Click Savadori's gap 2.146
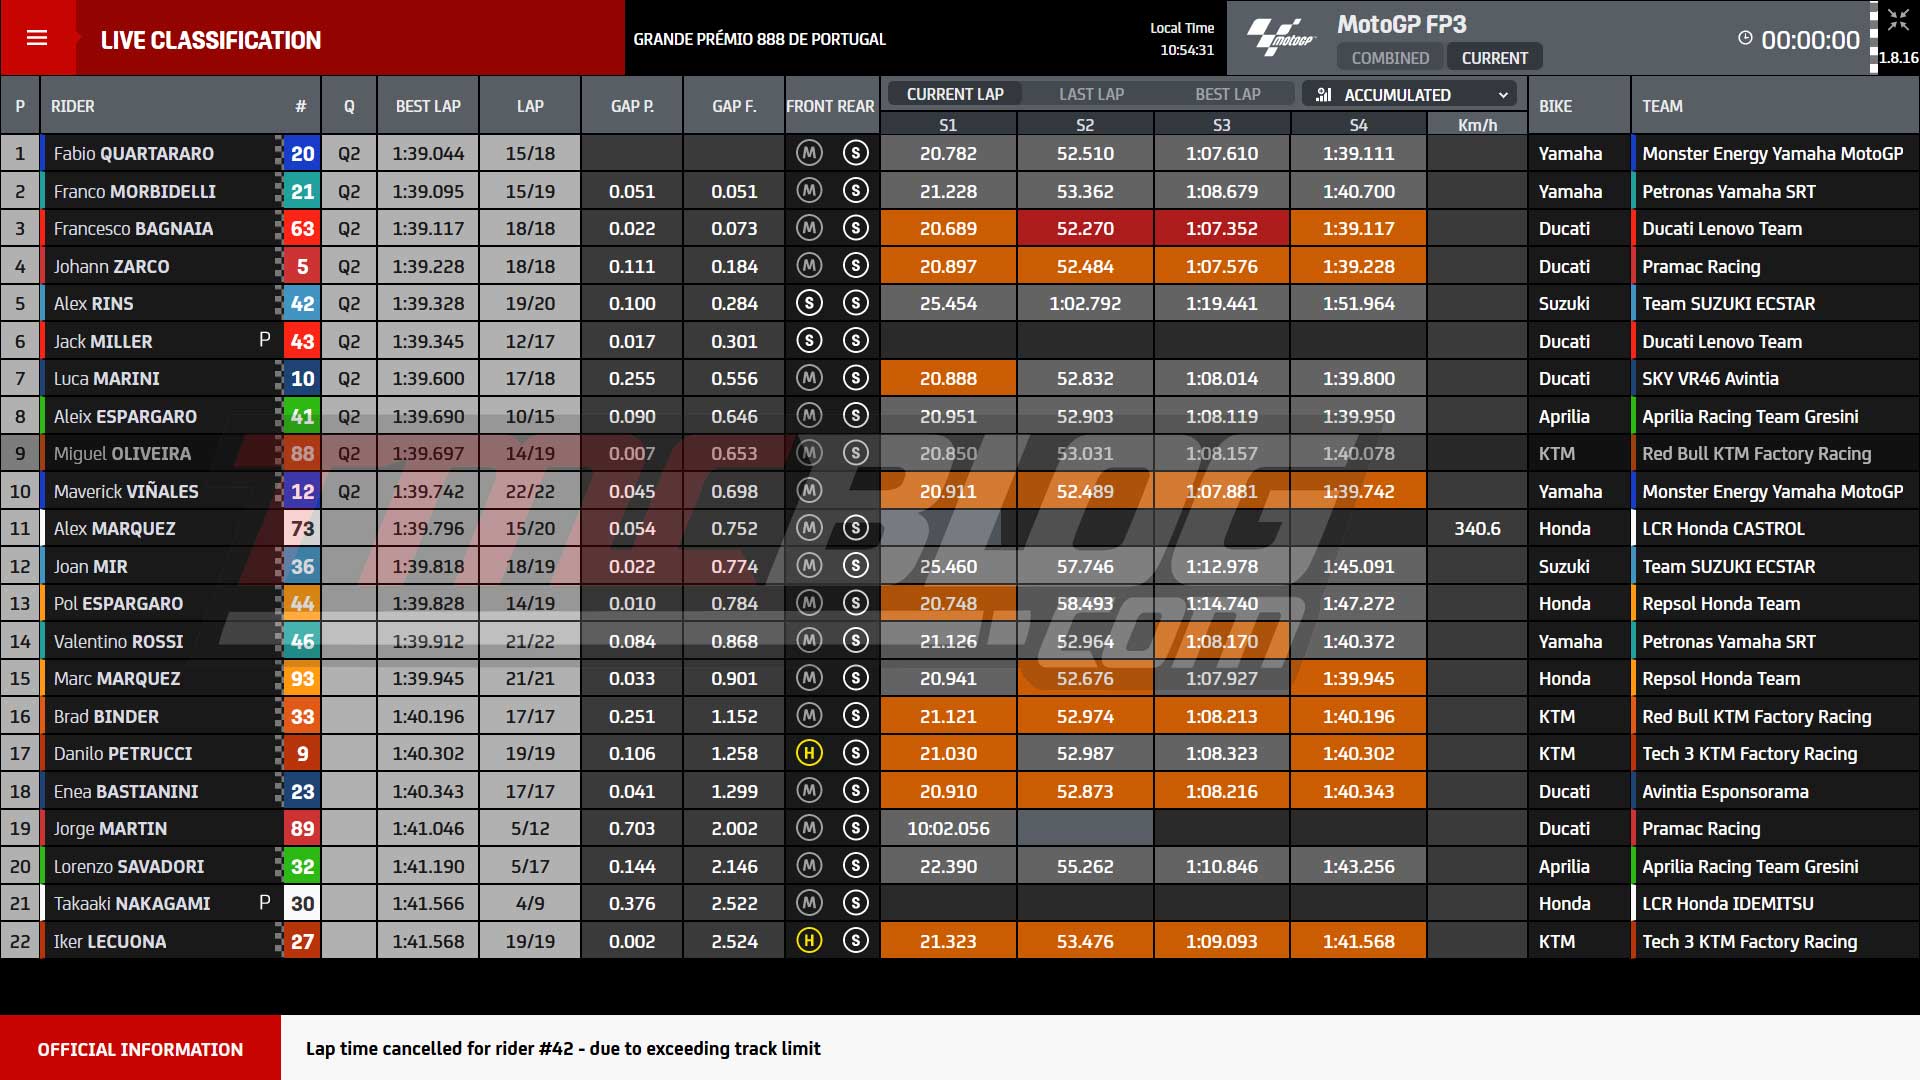Image resolution: width=1920 pixels, height=1080 pixels. pyautogui.click(x=734, y=866)
